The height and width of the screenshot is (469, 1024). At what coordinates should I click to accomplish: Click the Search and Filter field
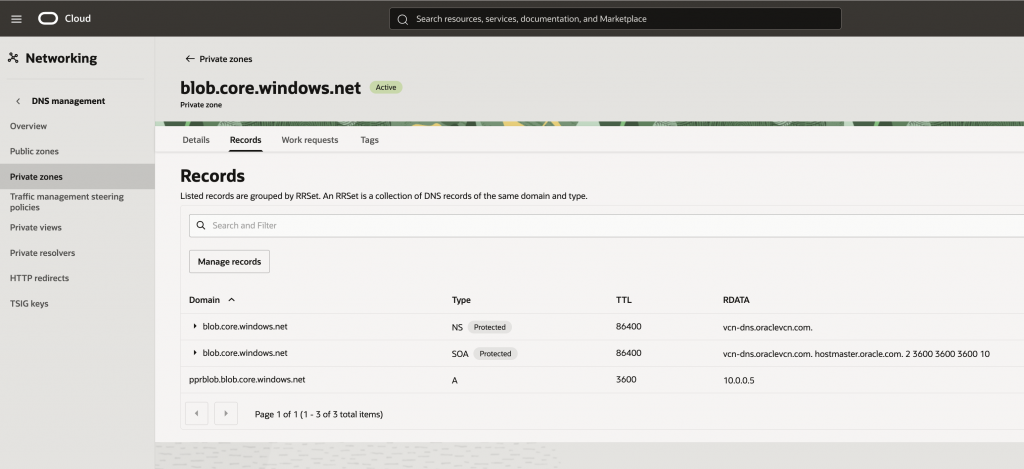coord(600,226)
